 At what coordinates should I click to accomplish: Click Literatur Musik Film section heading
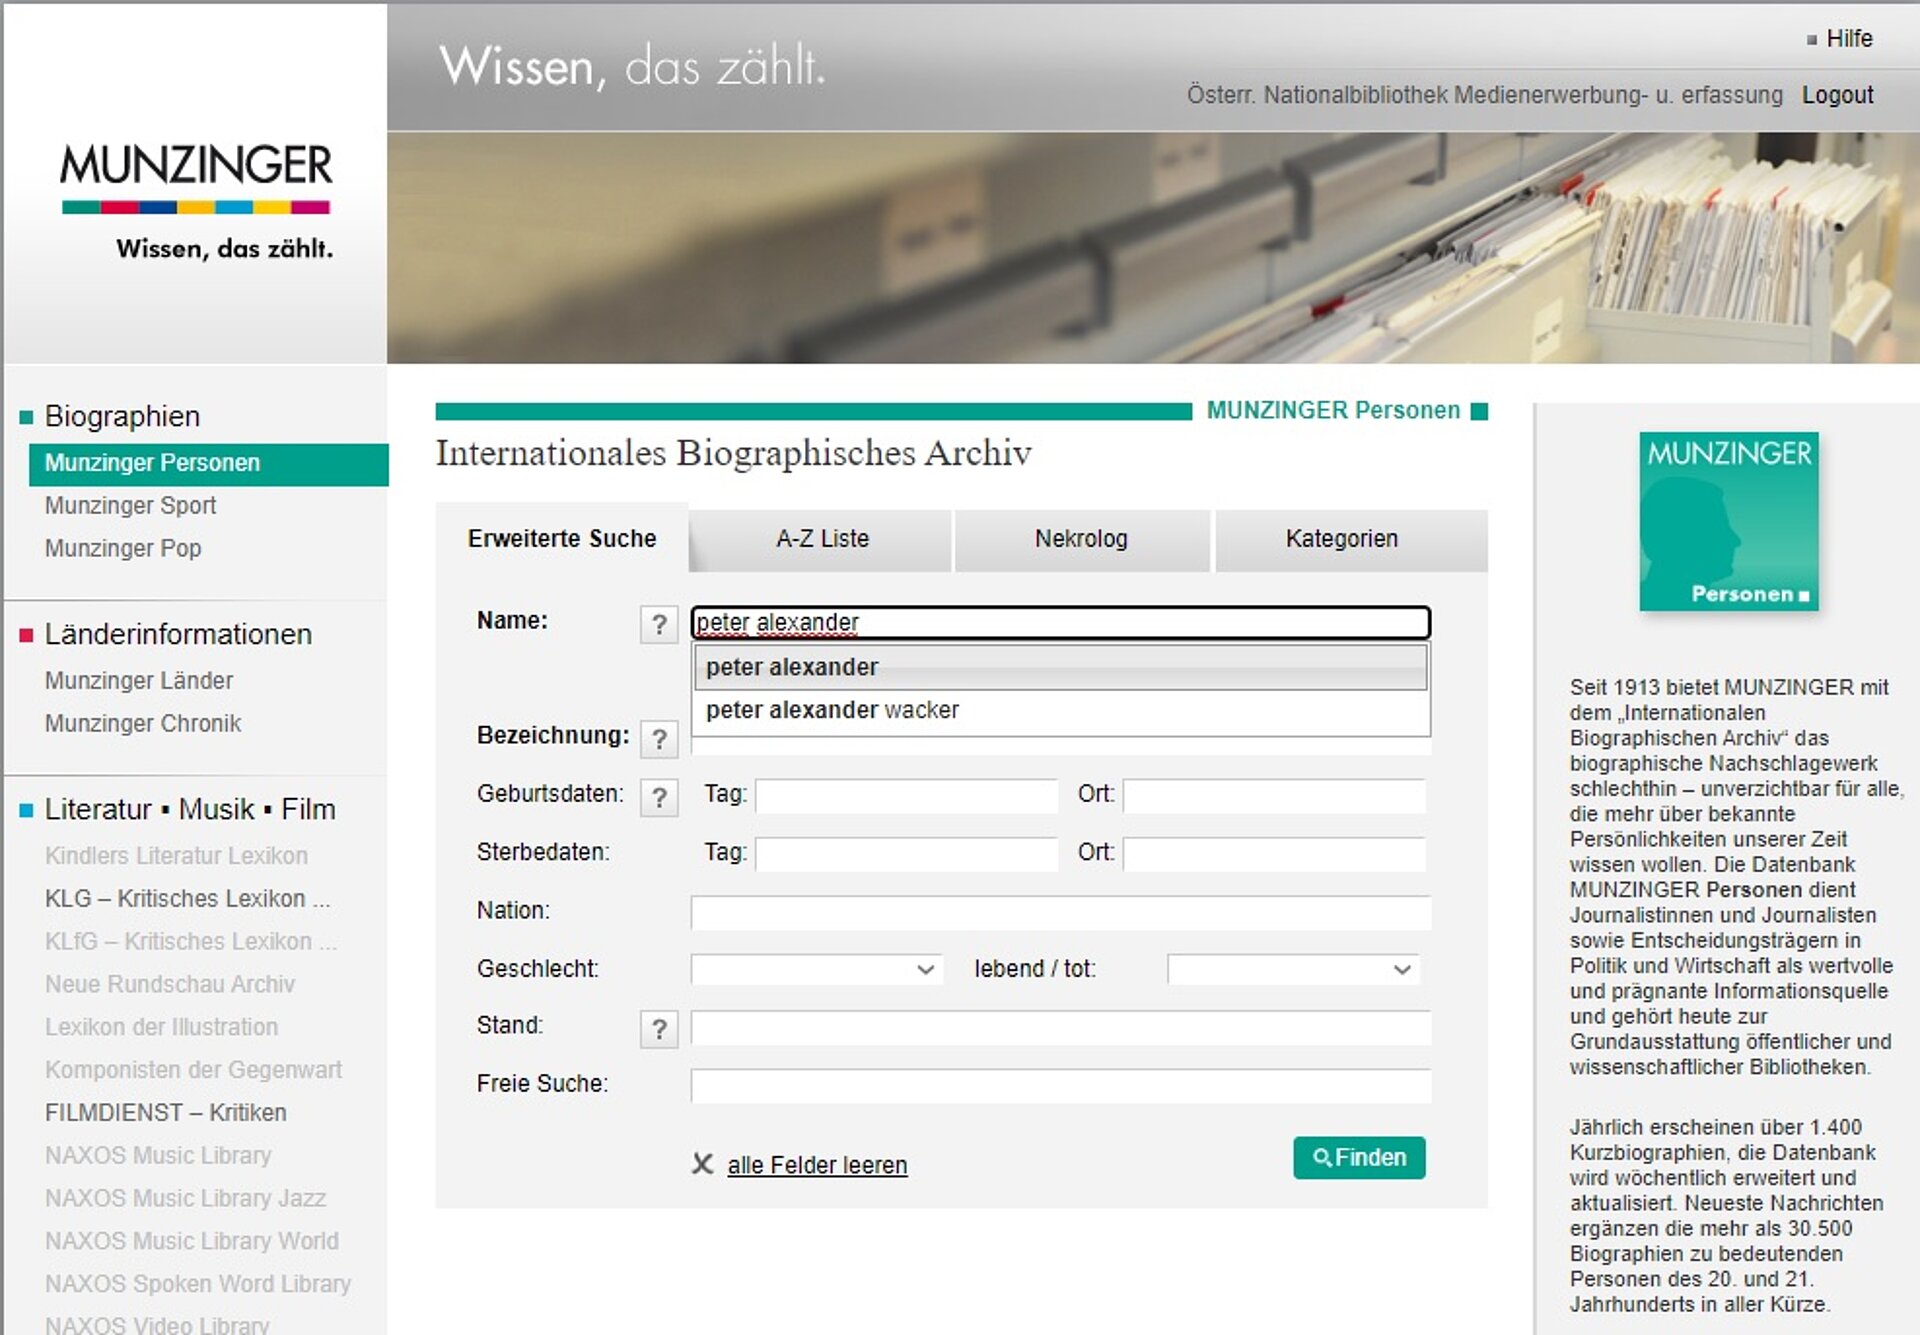190,809
